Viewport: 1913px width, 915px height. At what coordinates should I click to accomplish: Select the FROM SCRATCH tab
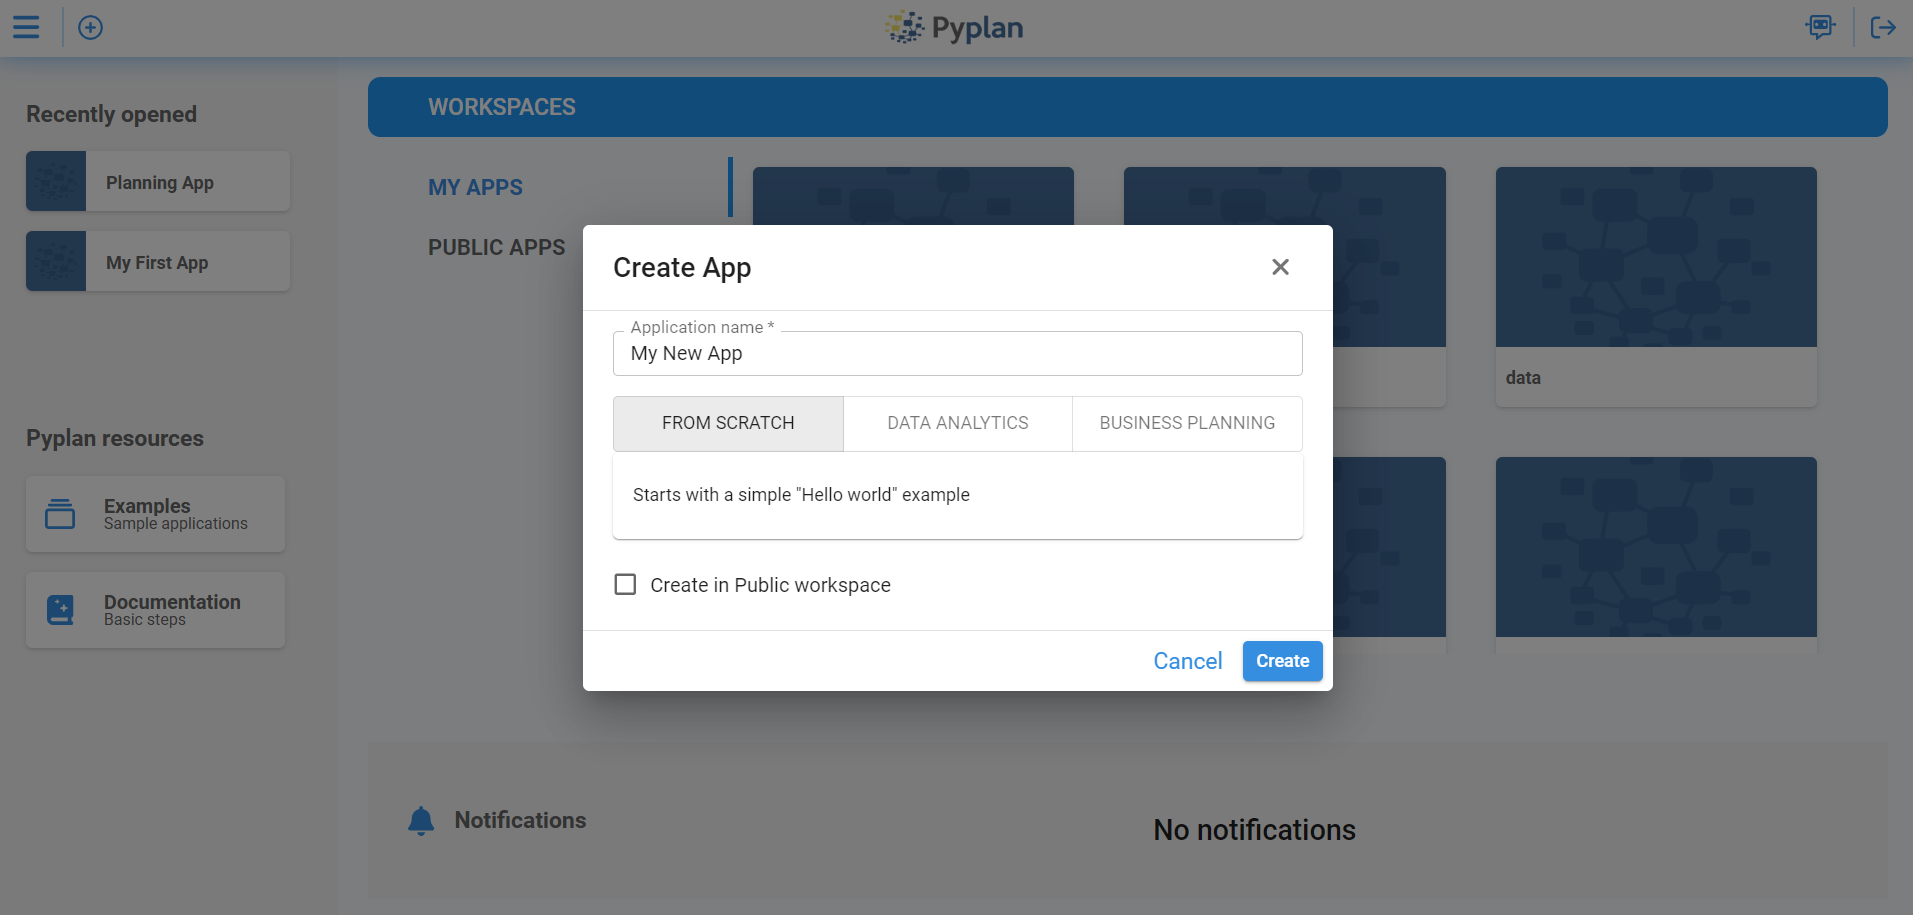[x=728, y=423]
